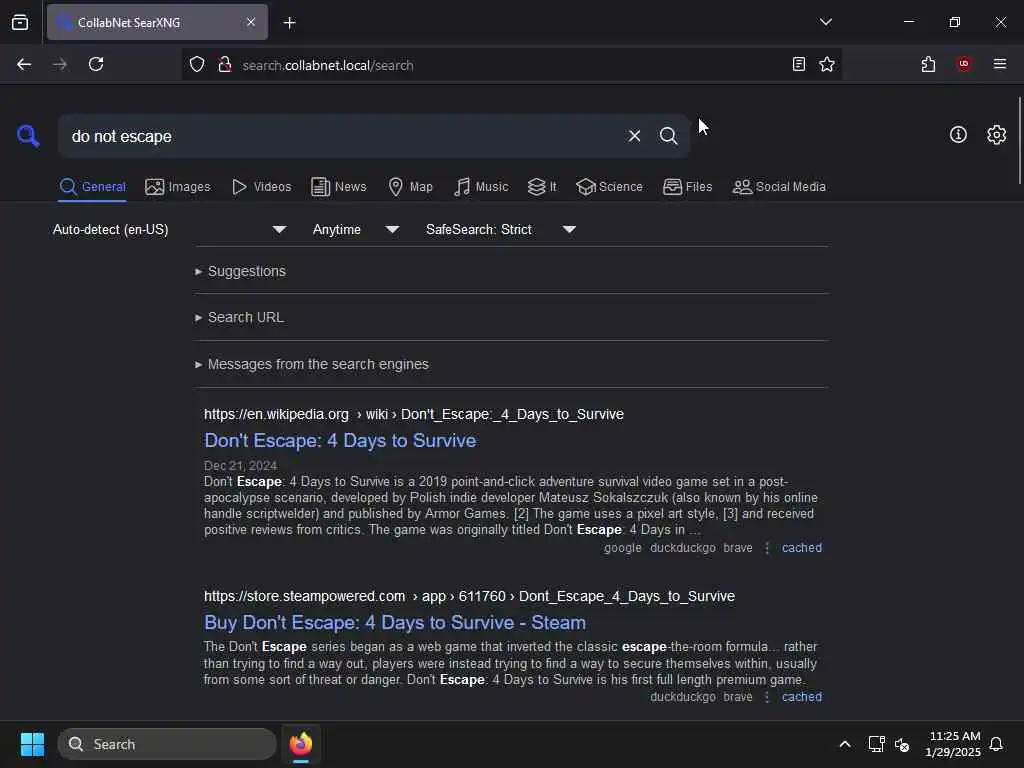Switch to the Map tab
1024x768 pixels.
[x=411, y=187]
